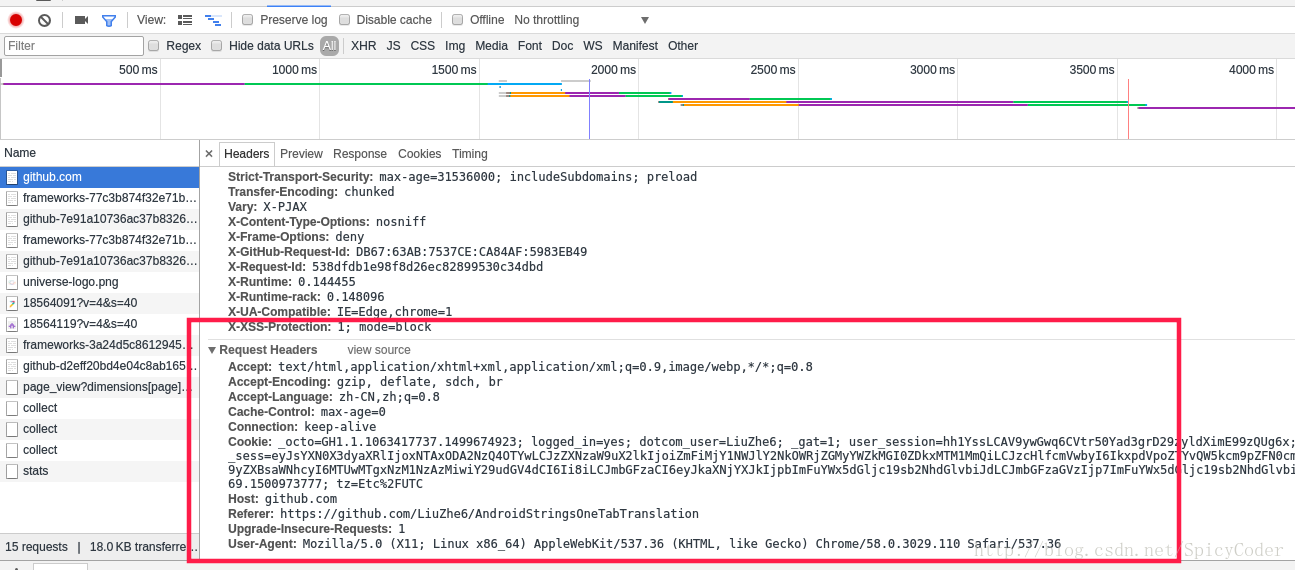Clear the network log
This screenshot has width=1295, height=570.
coord(44,20)
